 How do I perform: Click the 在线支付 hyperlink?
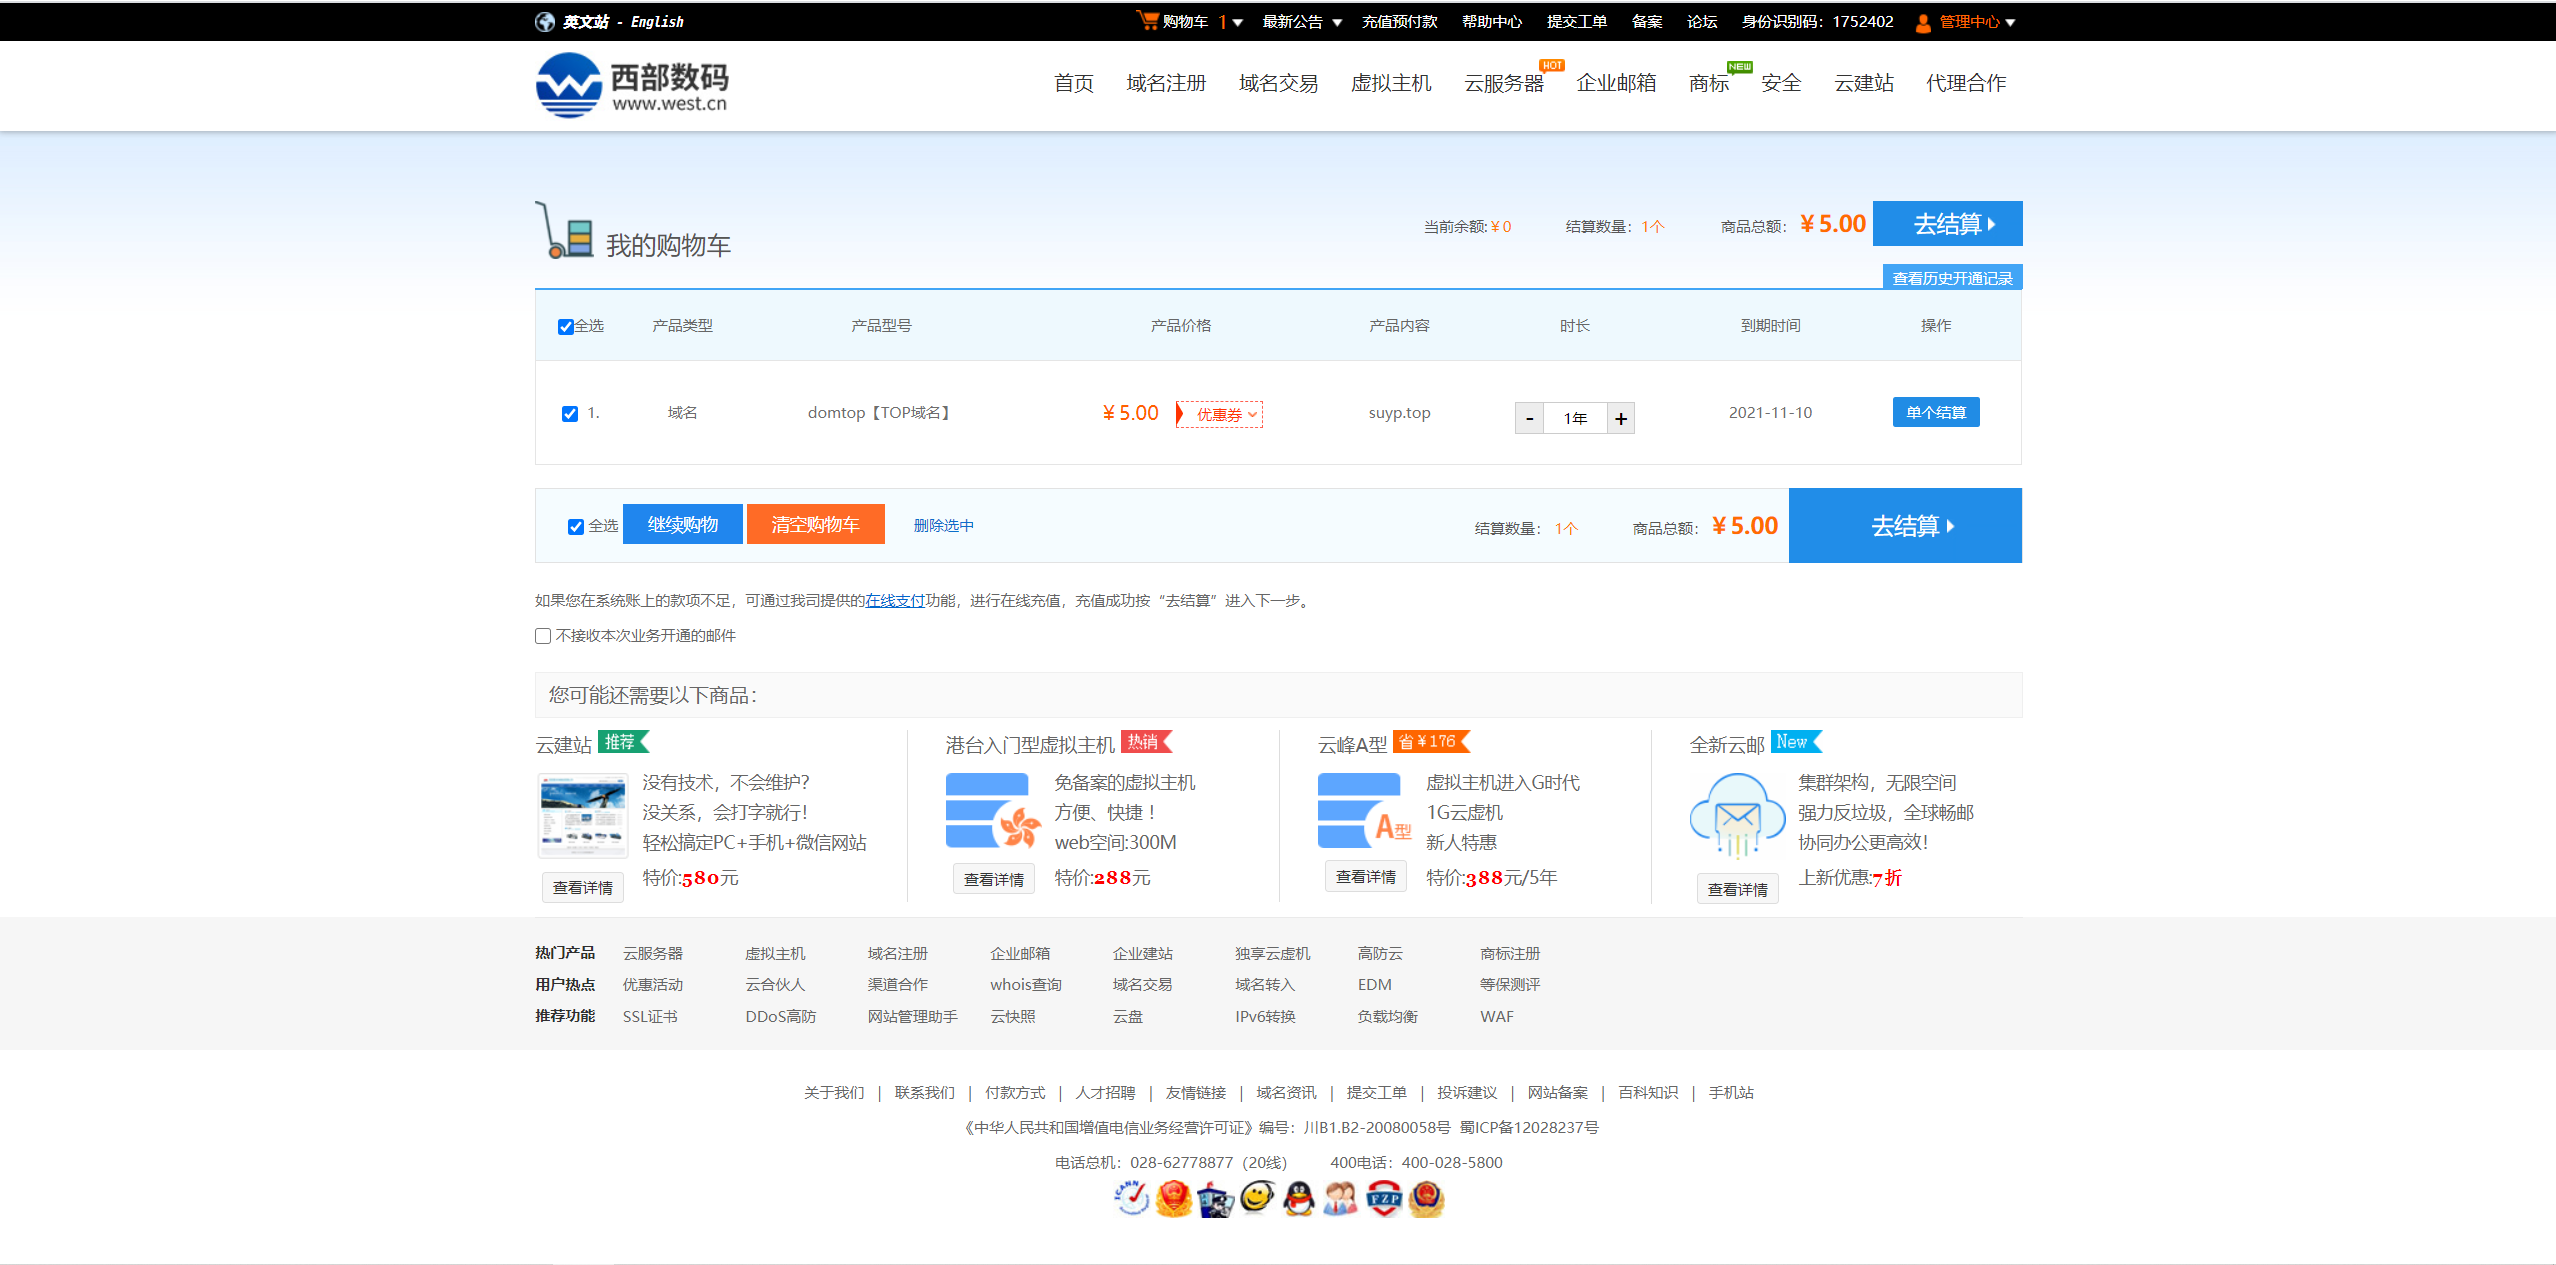click(895, 601)
